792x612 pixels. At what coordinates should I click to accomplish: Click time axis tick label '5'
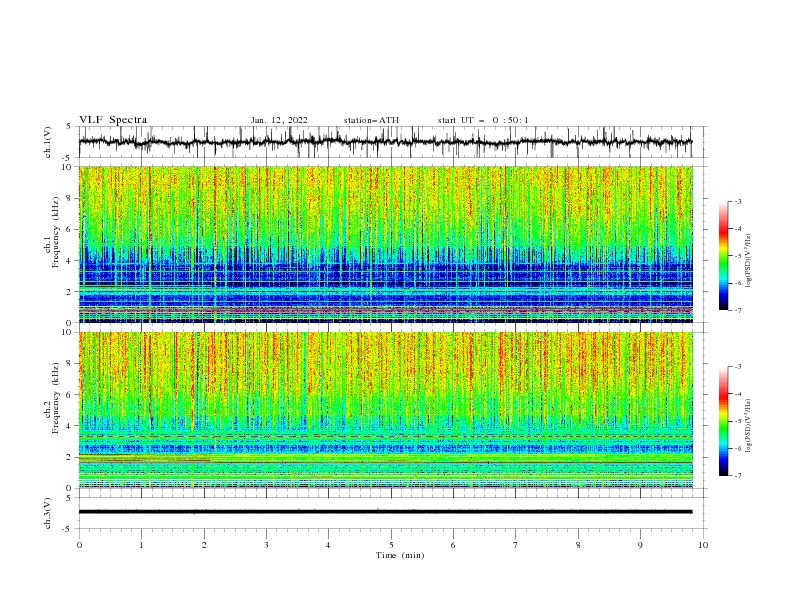click(x=391, y=545)
